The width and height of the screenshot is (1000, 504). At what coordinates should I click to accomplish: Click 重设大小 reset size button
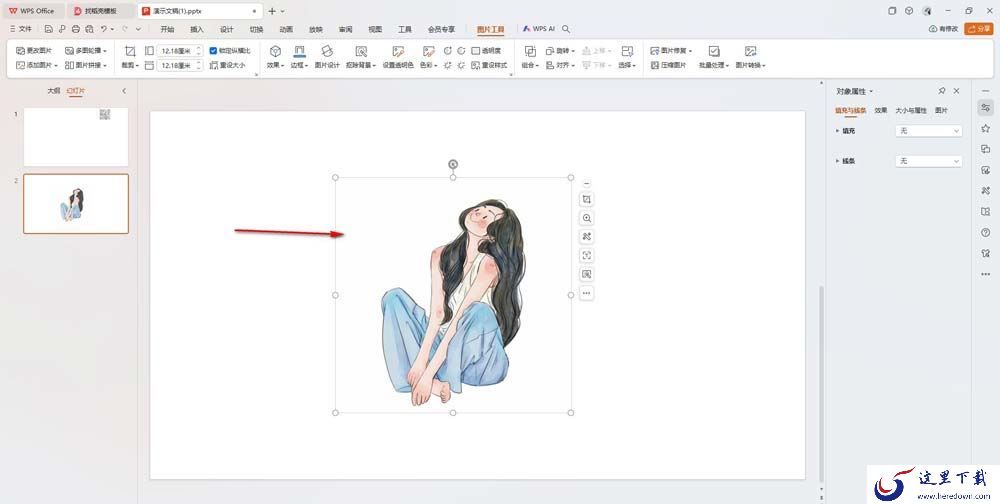tap(228, 65)
